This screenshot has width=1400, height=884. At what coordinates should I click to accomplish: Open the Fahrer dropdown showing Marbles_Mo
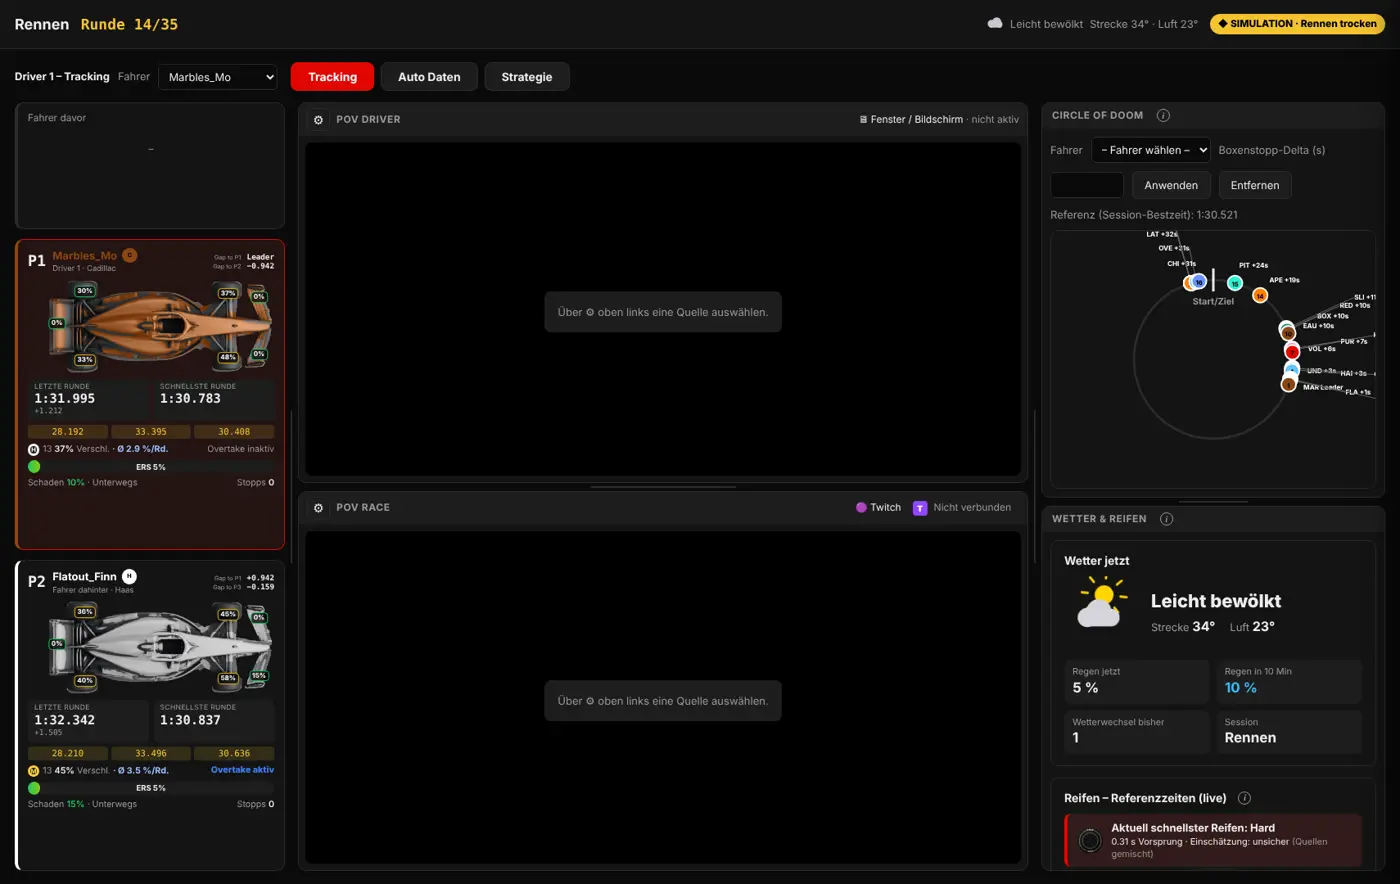click(217, 76)
